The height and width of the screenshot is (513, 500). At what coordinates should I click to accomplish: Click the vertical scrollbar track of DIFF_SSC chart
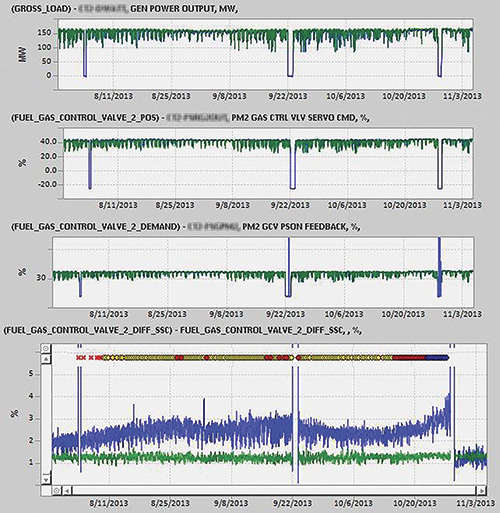(x=46, y=419)
